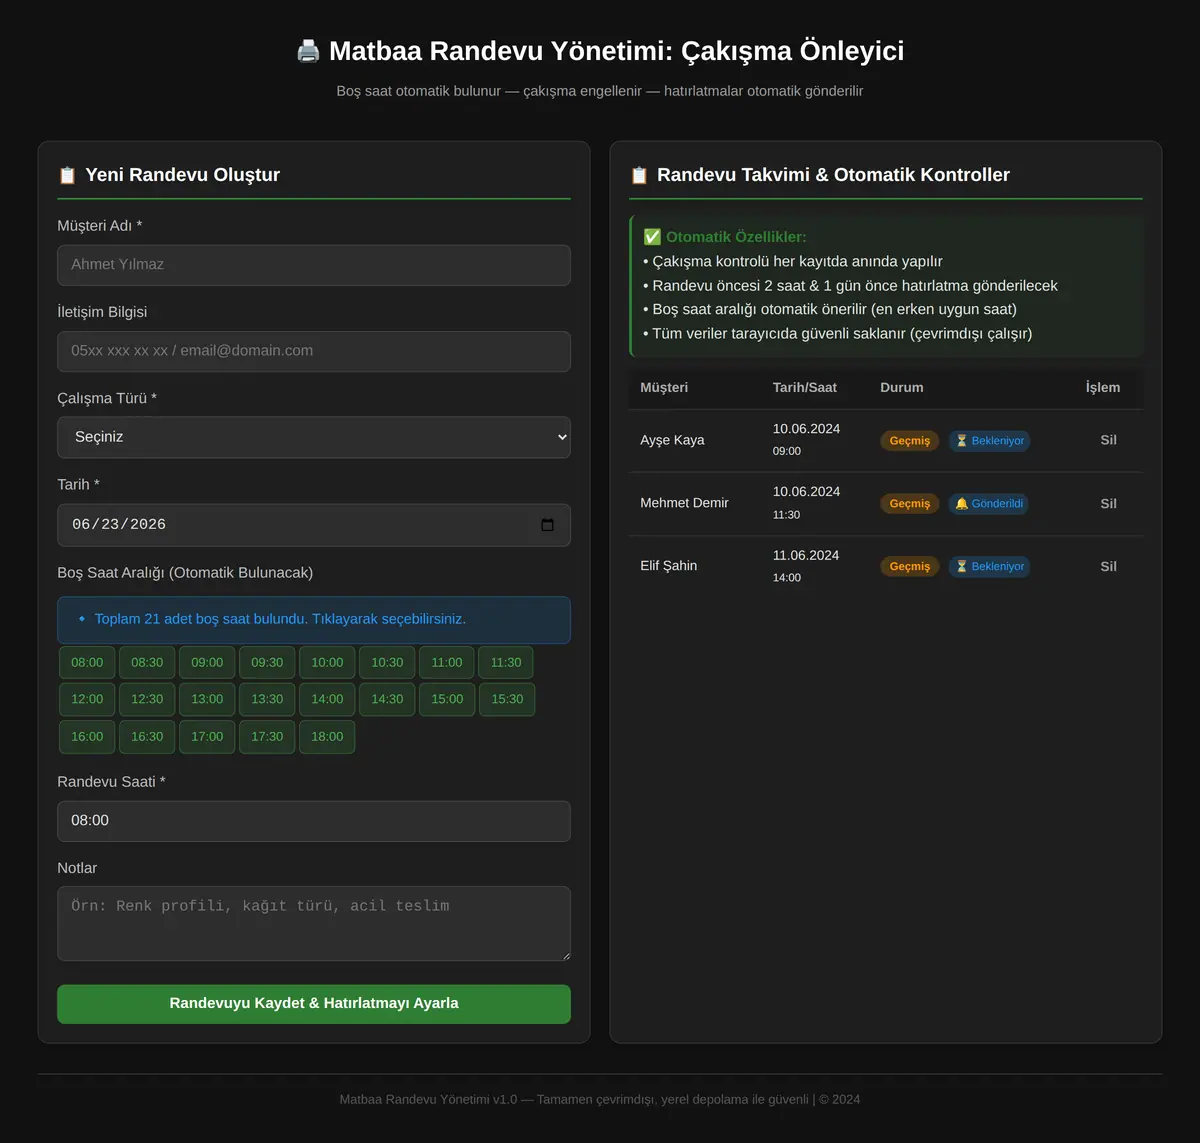Click Sil for Elif Şahin's appointment

(1108, 566)
